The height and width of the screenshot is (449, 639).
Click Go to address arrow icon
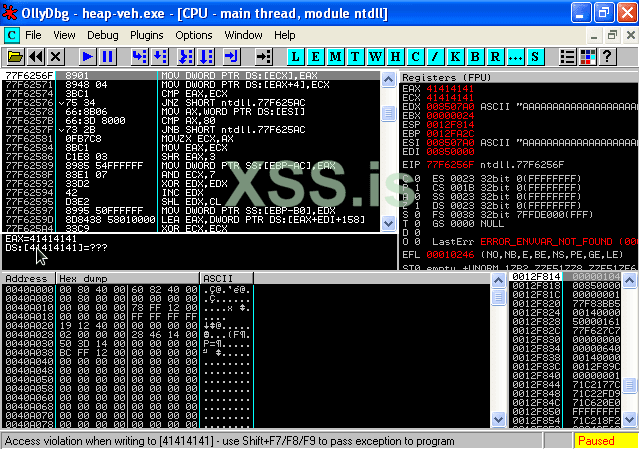pos(264,57)
